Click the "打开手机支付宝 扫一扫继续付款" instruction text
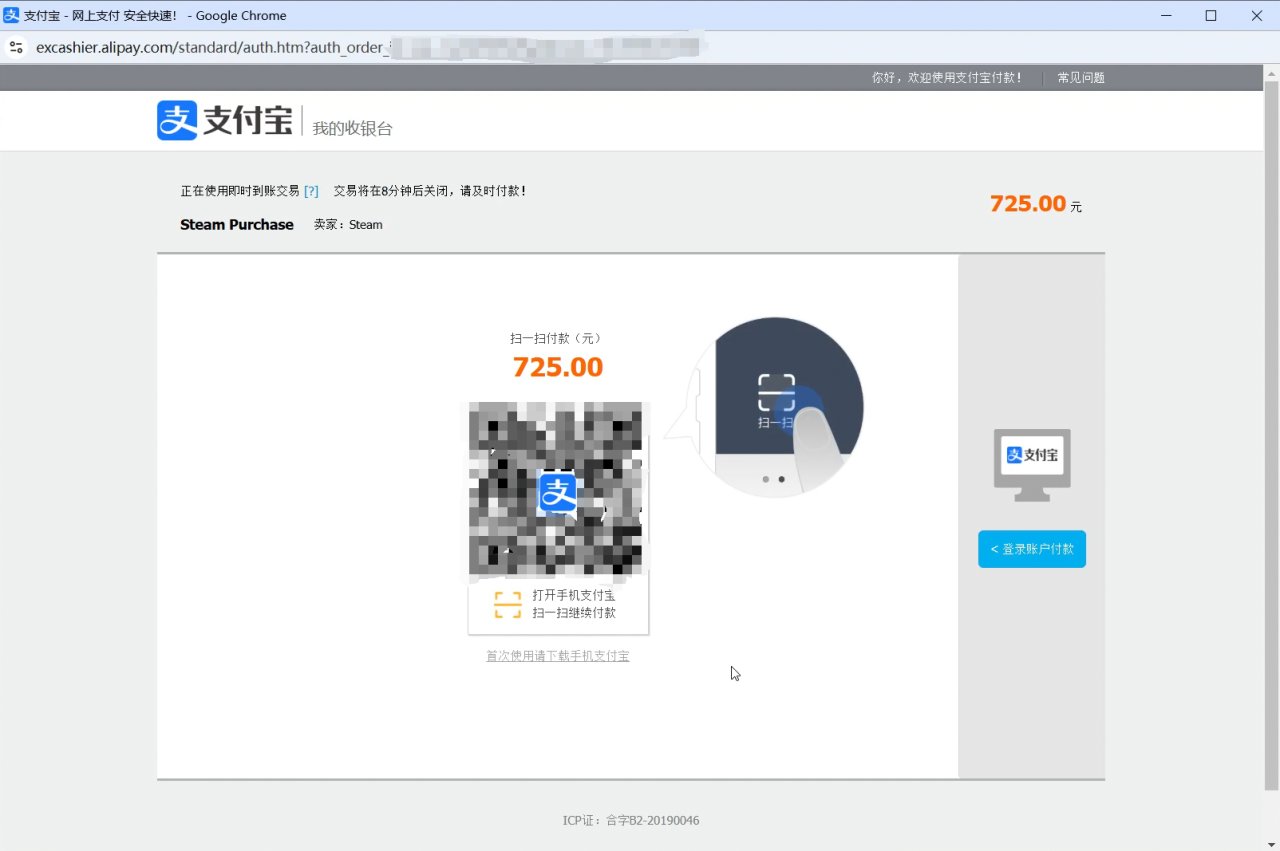The height and width of the screenshot is (851, 1280). click(x=574, y=604)
